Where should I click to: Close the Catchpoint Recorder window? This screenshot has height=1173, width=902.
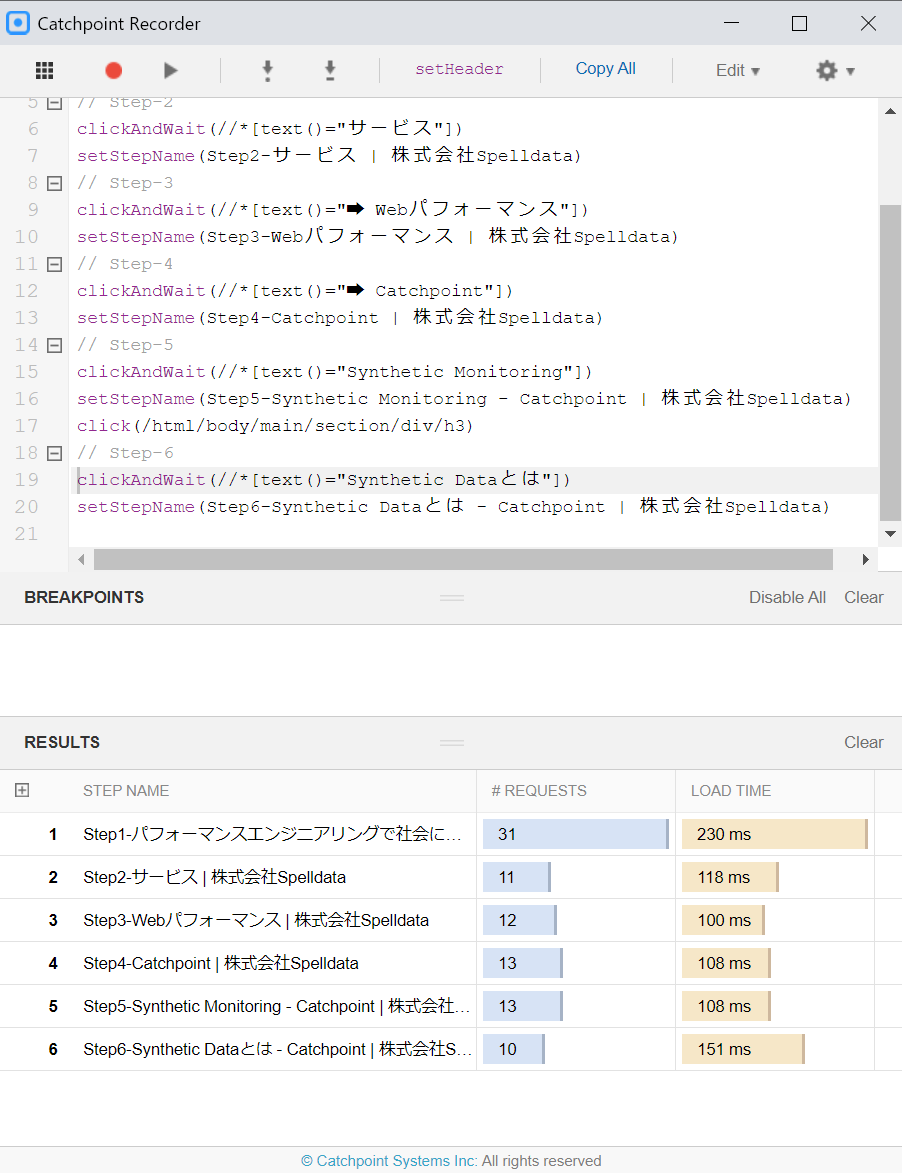click(868, 23)
